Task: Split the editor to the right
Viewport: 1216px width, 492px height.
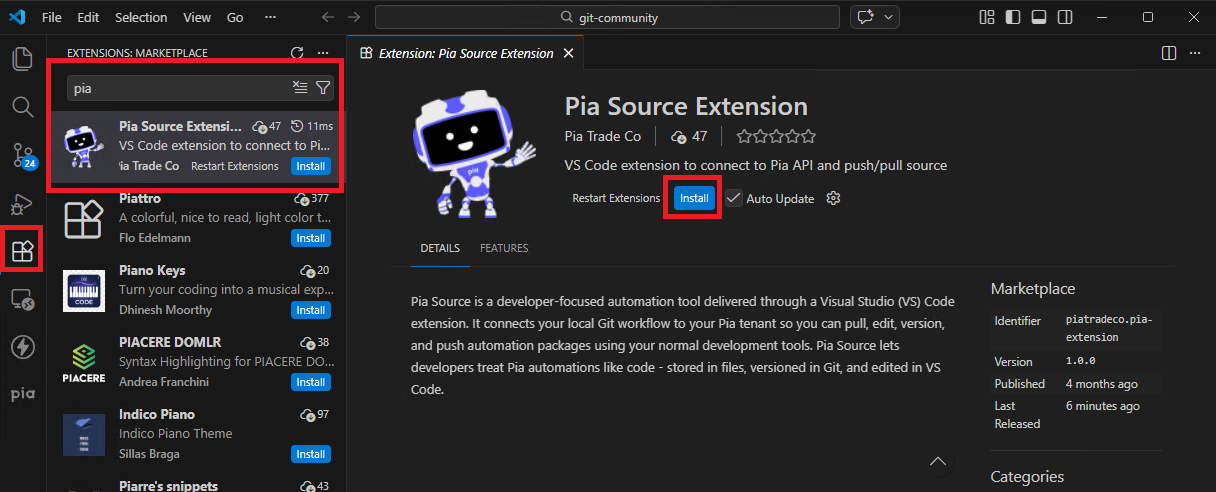Action: [x=1168, y=53]
